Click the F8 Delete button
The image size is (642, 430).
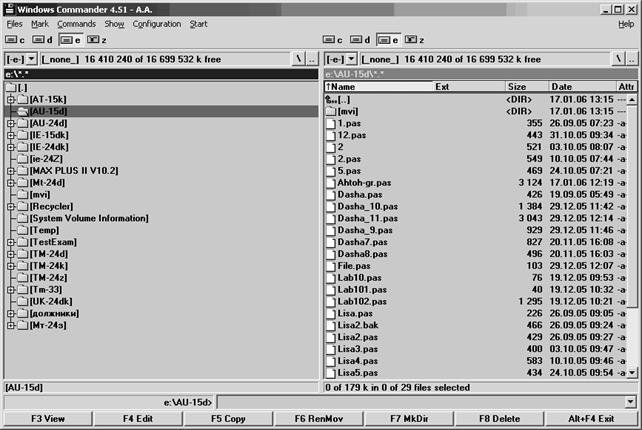[x=500, y=419]
